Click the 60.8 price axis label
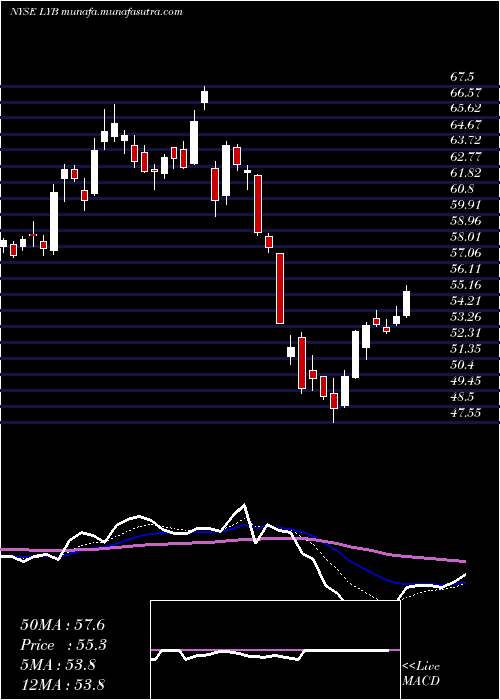 461,189
